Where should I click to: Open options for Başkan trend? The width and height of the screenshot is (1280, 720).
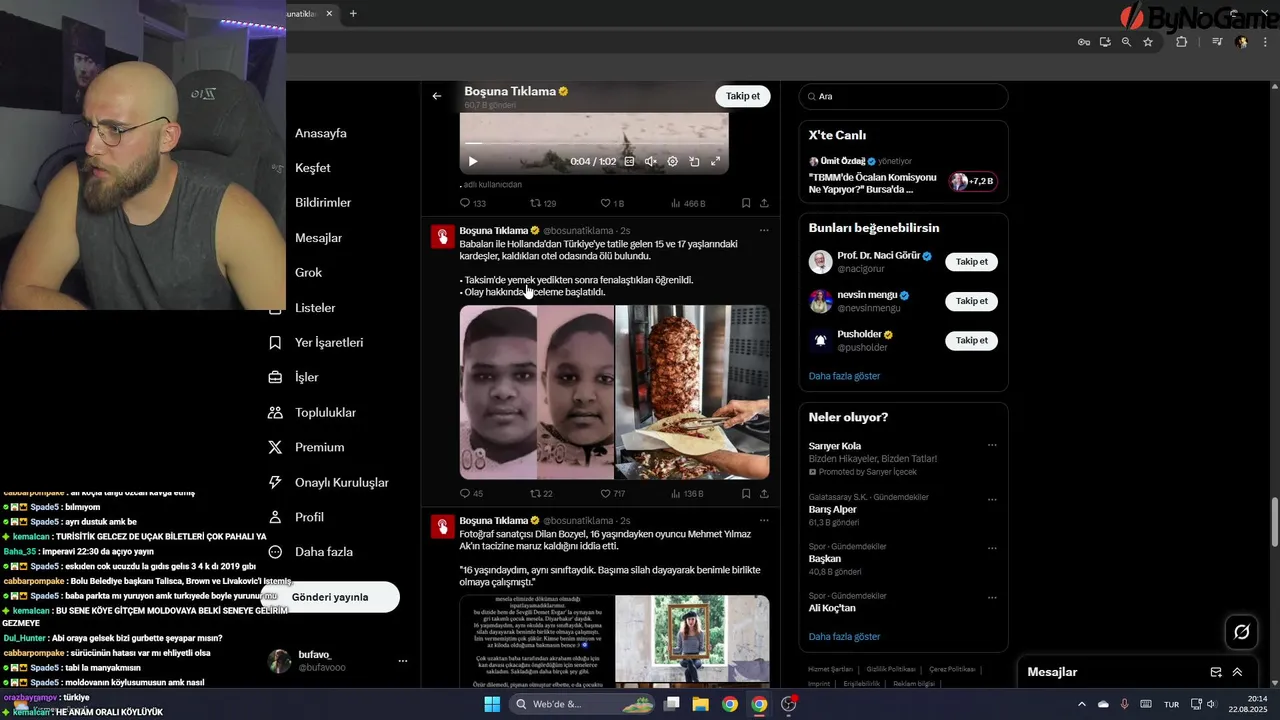pos(992,548)
